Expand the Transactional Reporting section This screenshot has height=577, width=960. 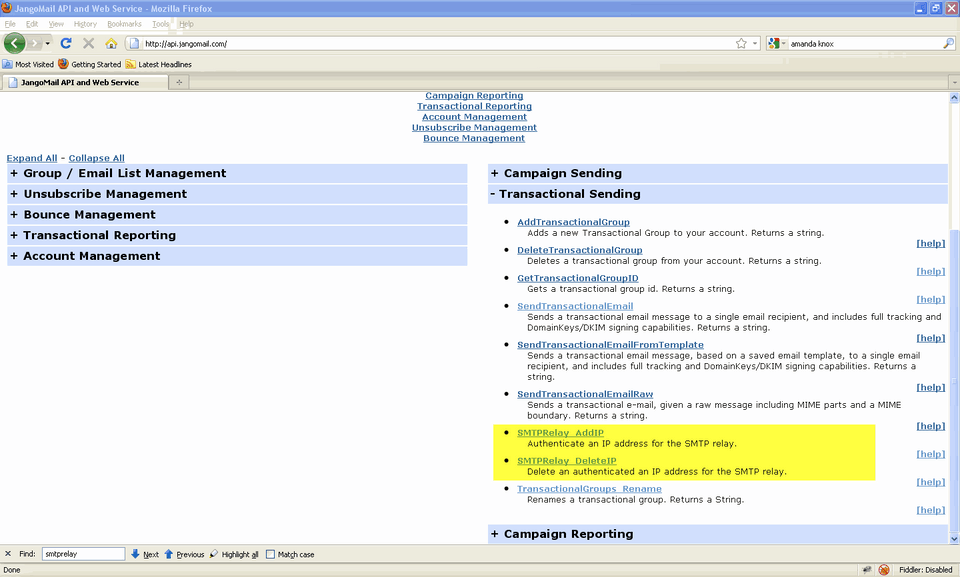pos(237,235)
